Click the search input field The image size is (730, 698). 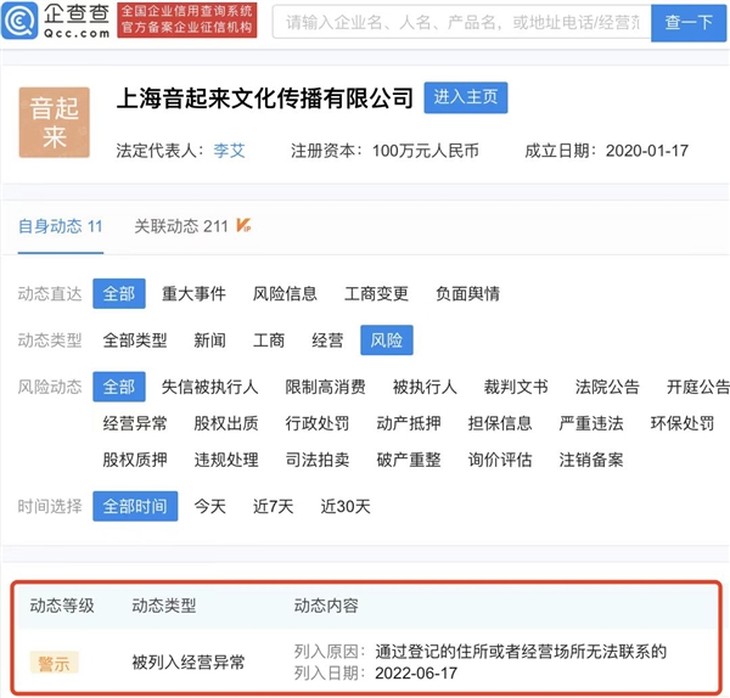(460, 22)
